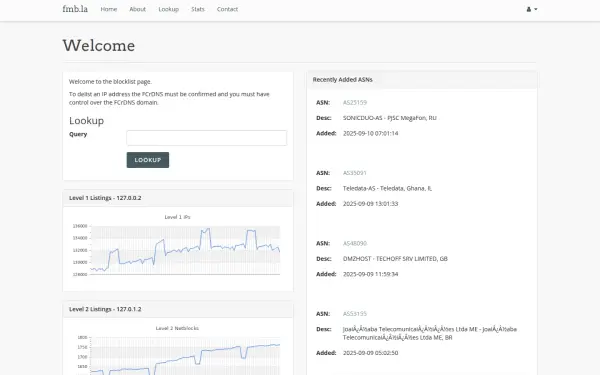This screenshot has width=600, height=375.
Task: Click the Level 1 IPs chart
Action: 178,246
